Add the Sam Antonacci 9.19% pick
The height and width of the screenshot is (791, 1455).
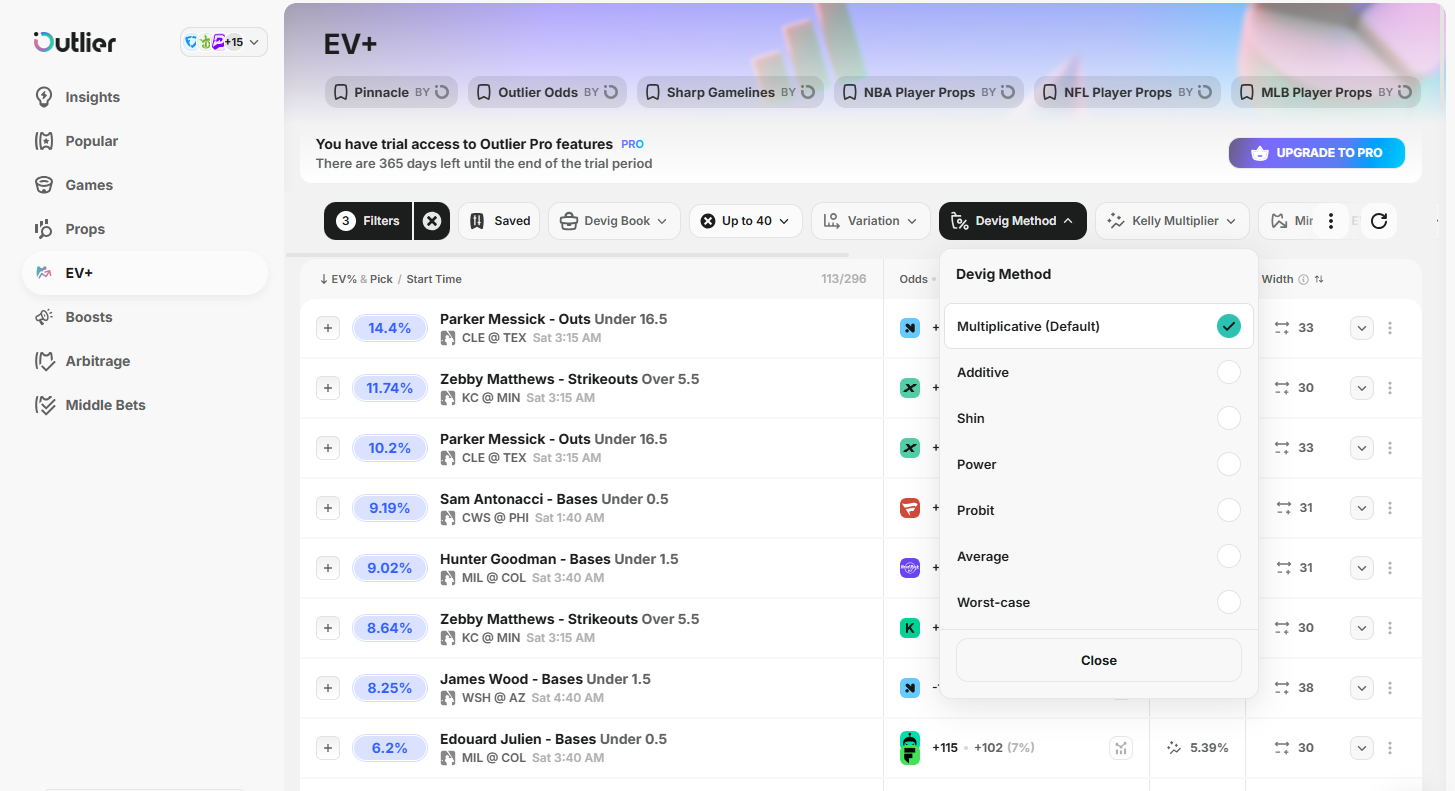pyautogui.click(x=328, y=508)
